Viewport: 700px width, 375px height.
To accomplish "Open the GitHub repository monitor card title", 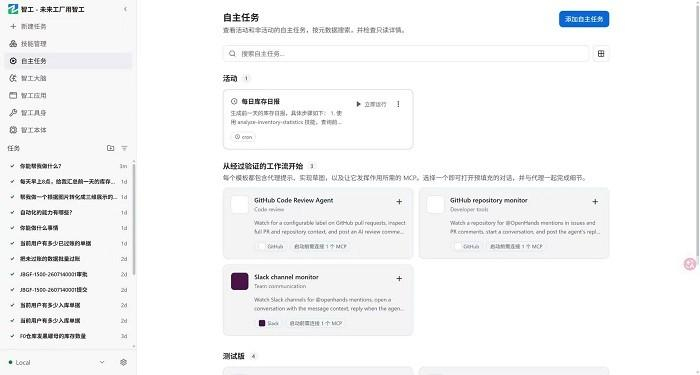I will [x=489, y=200].
